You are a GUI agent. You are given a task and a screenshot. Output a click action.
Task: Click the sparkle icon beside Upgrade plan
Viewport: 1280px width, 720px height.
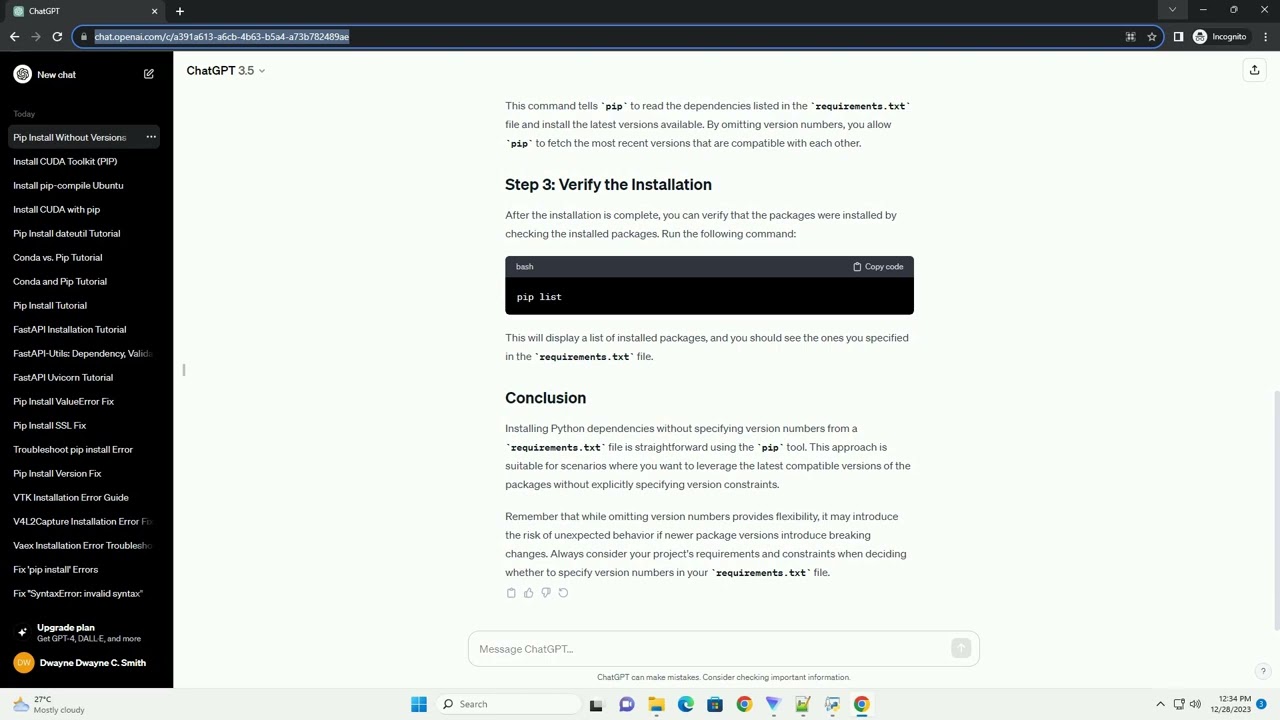pos(22,632)
